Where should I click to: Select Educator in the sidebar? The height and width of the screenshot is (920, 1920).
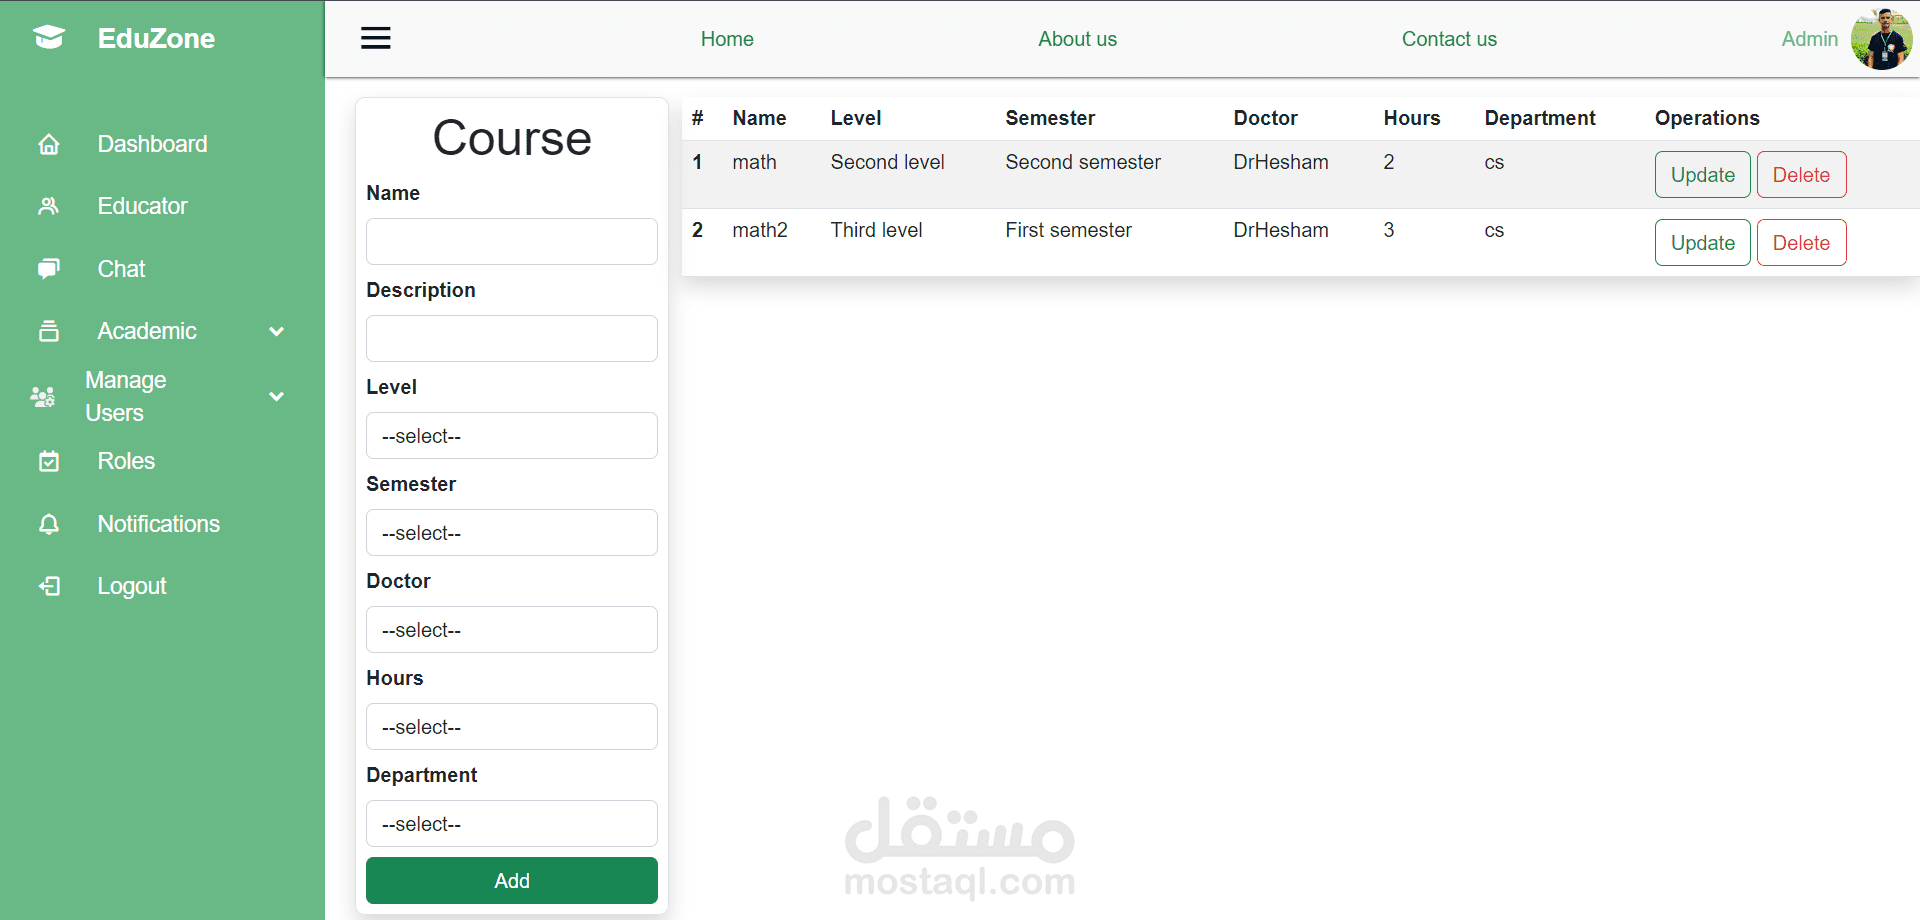[x=142, y=206]
